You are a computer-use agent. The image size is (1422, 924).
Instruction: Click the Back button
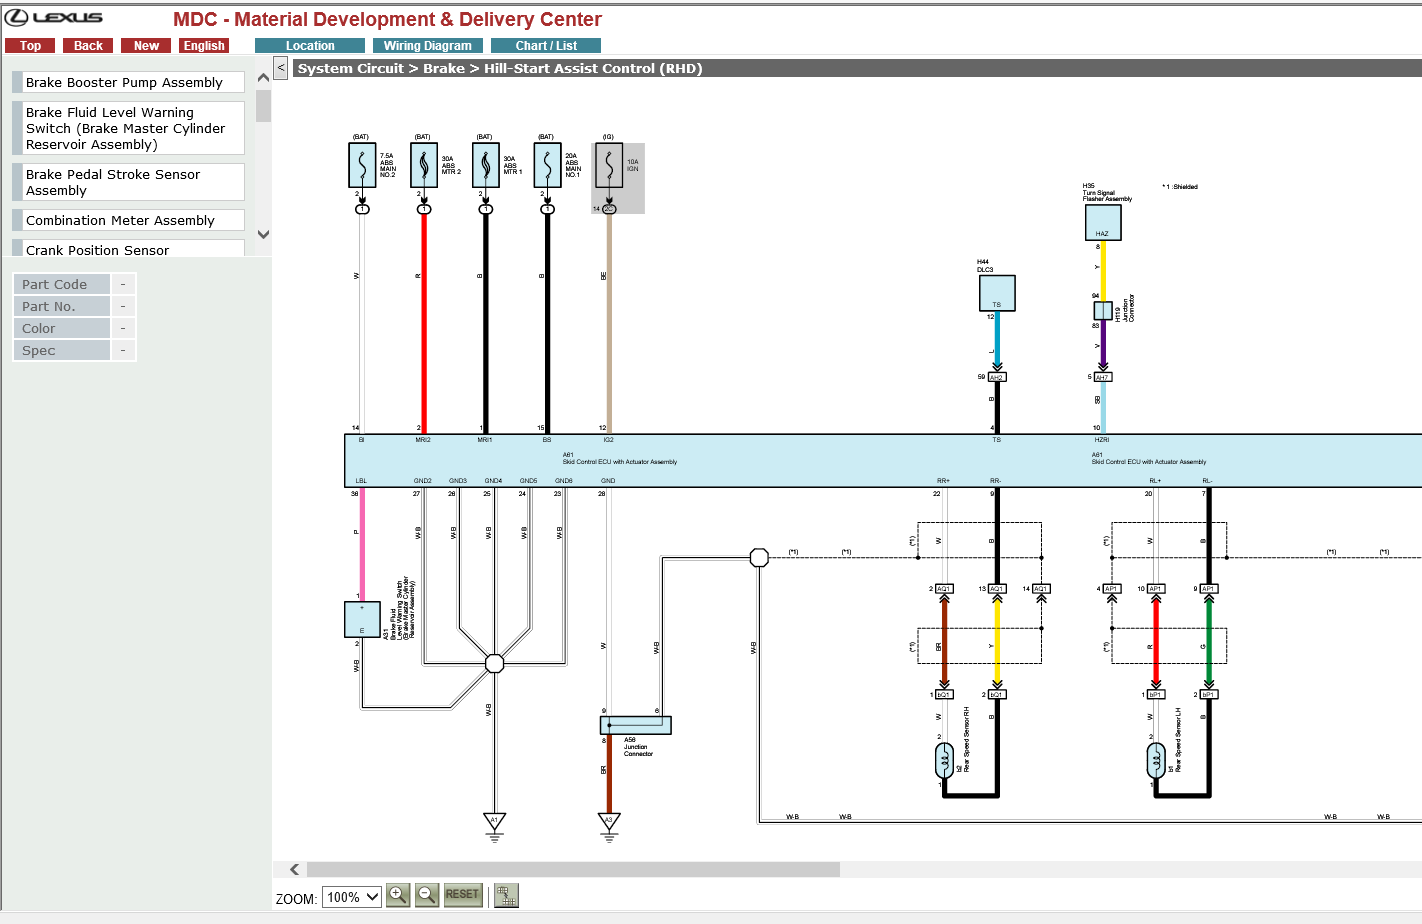88,46
